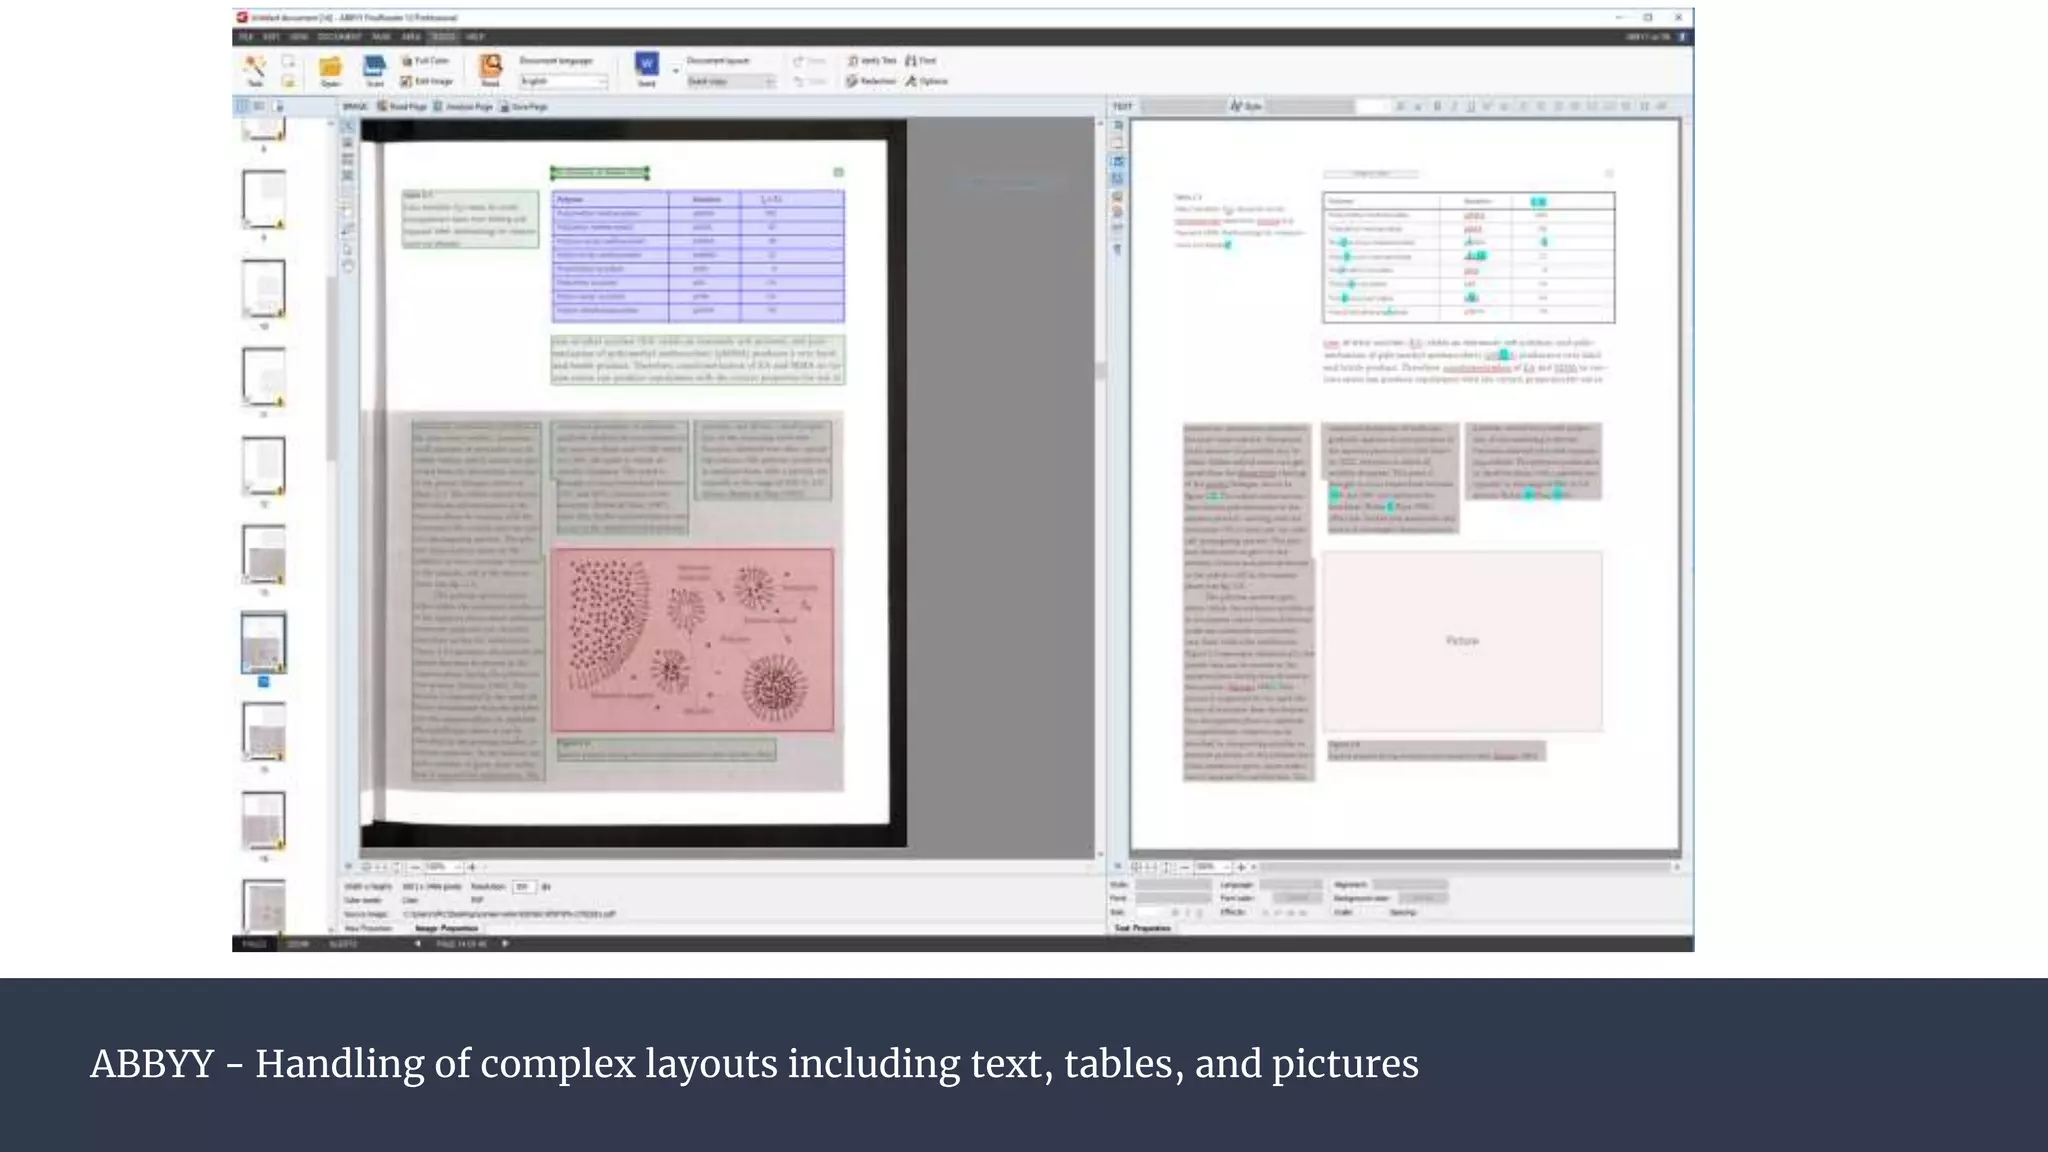Select the red picture area on the image
This screenshot has width=2048, height=1152.
692,640
